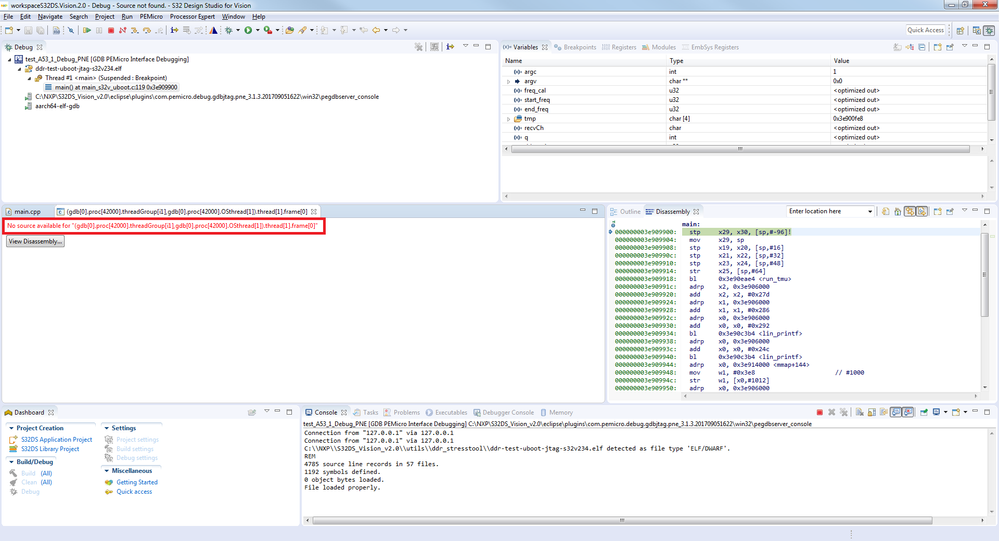Select the main() stack frame row

click(111, 87)
